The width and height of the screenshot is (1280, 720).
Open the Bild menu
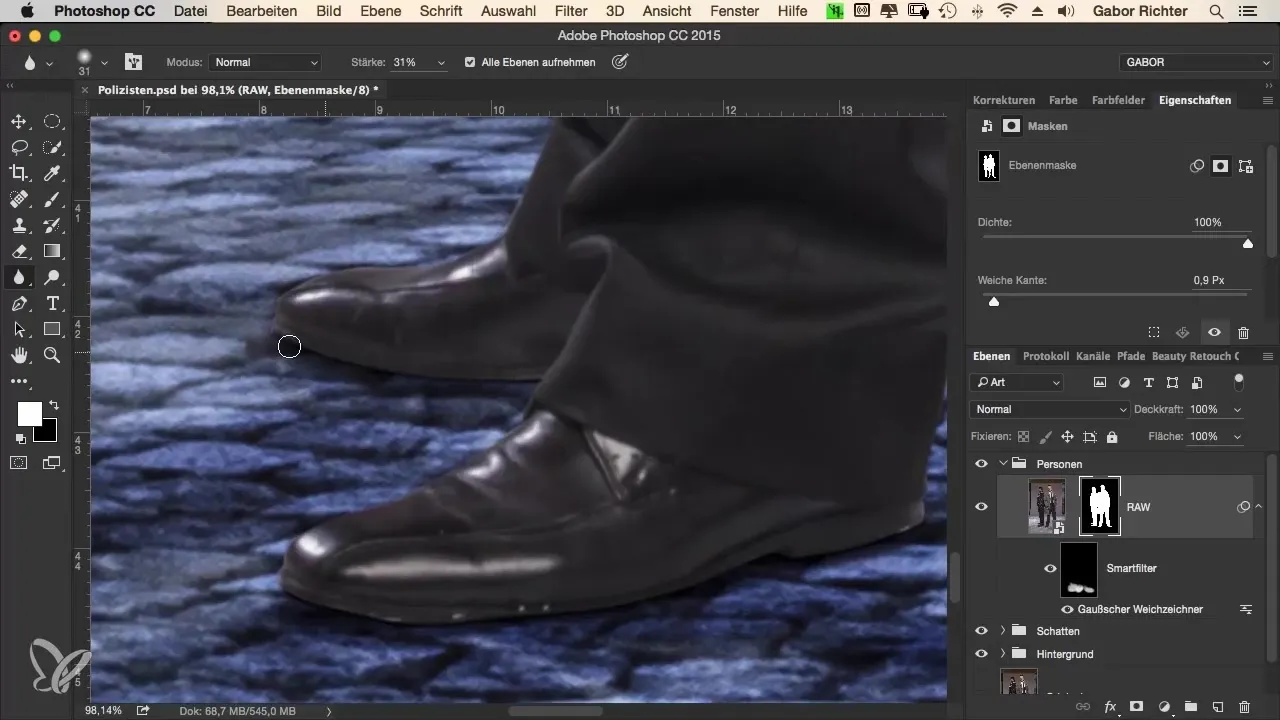328,12
